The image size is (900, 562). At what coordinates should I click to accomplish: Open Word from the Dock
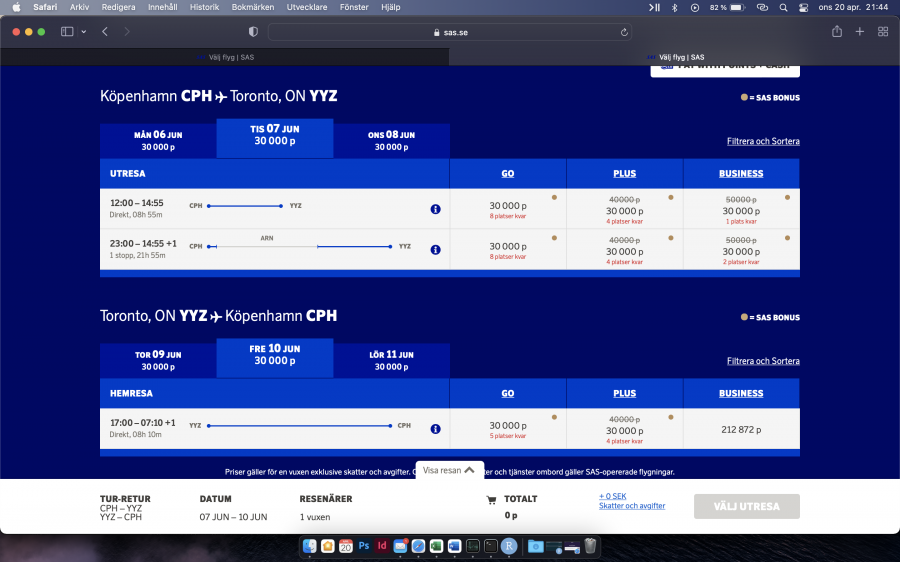coord(454,546)
